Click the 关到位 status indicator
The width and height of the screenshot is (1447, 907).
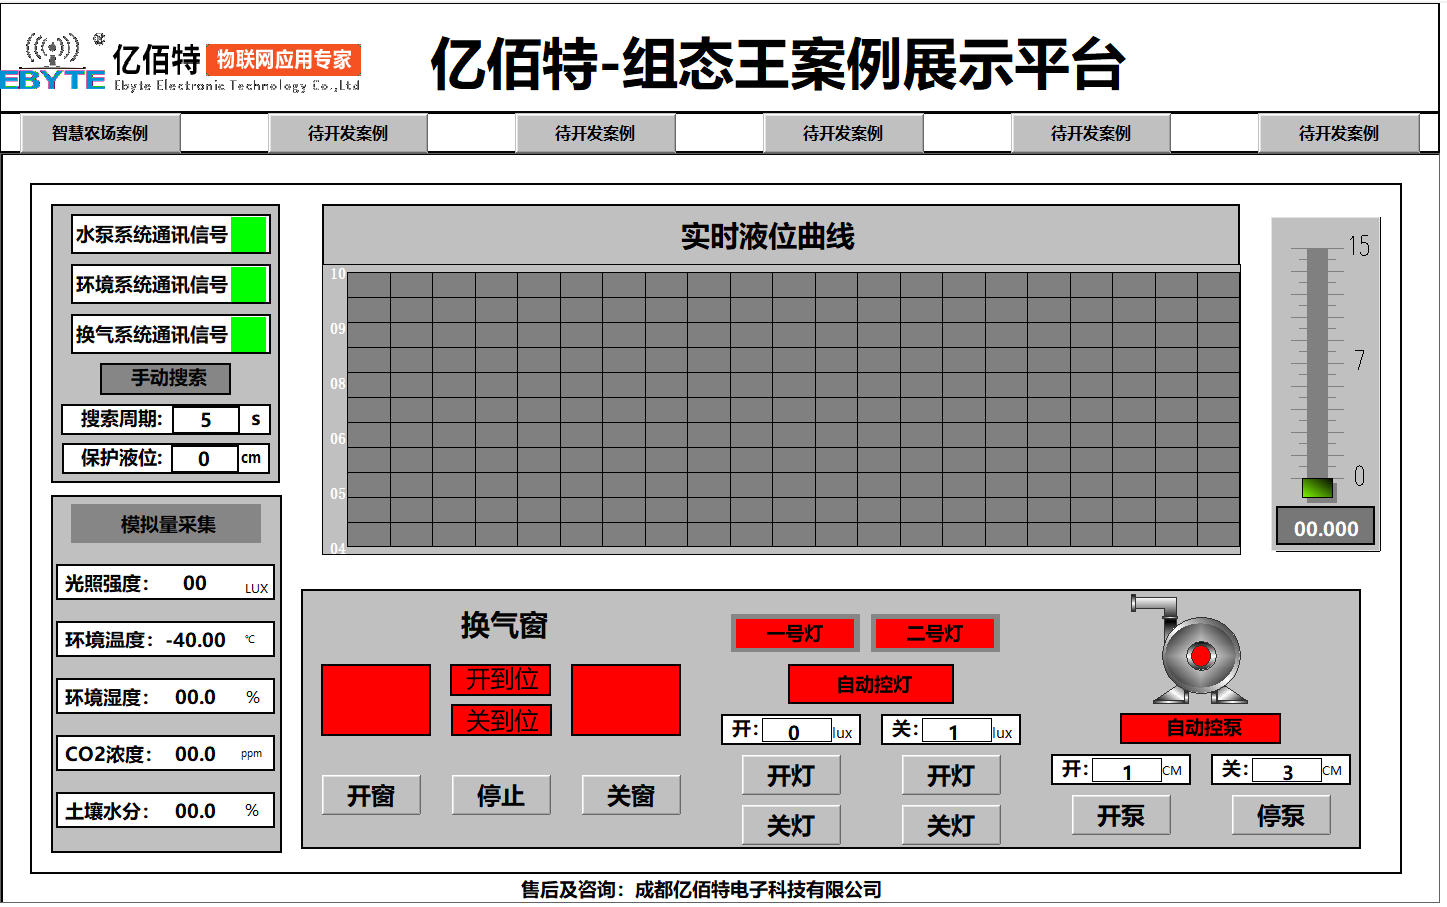pyautogui.click(x=501, y=719)
